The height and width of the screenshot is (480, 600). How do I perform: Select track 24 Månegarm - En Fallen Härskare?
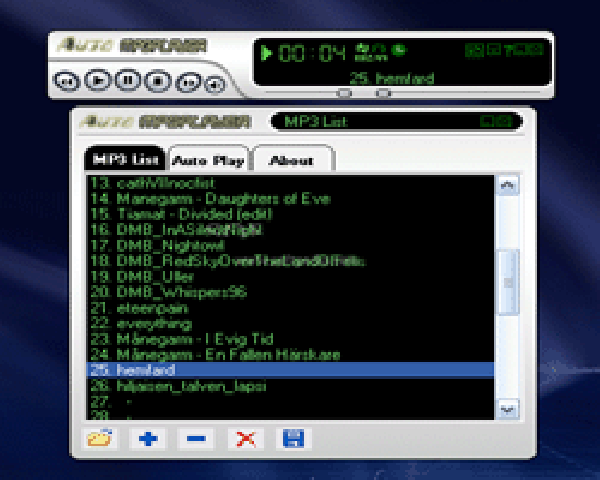(x=291, y=355)
